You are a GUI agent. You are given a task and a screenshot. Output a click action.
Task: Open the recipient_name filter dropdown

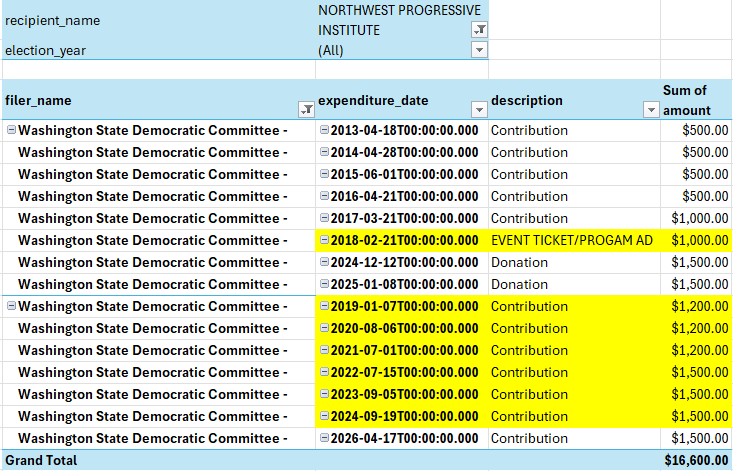479,30
